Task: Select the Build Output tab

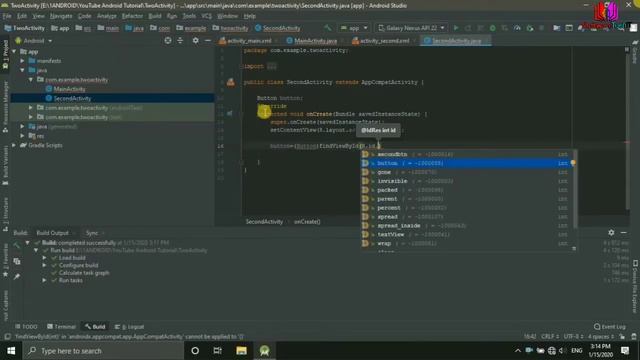Action: point(53,233)
